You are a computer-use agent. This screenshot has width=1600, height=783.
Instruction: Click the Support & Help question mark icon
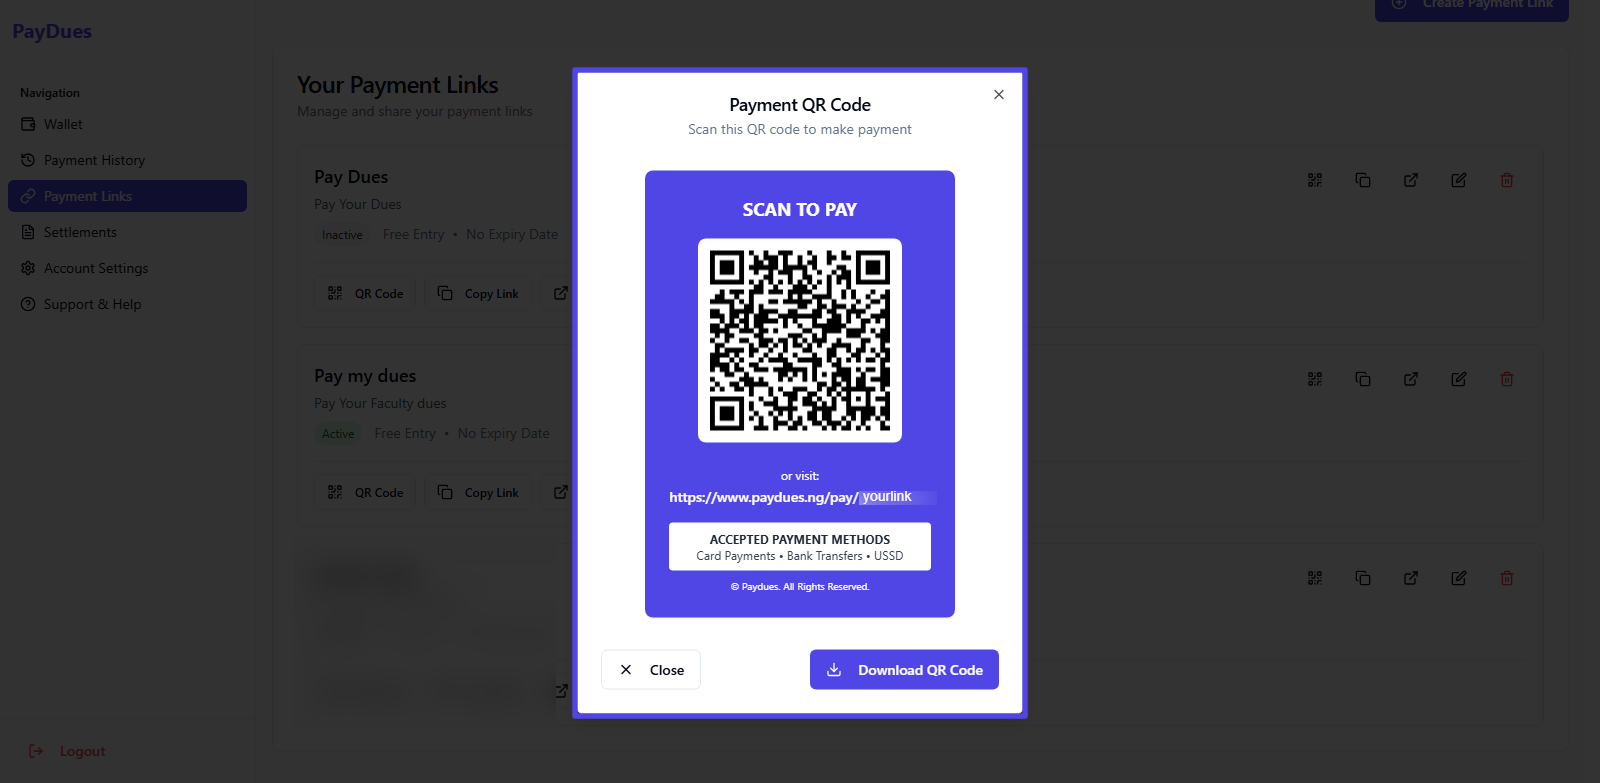pyautogui.click(x=29, y=304)
